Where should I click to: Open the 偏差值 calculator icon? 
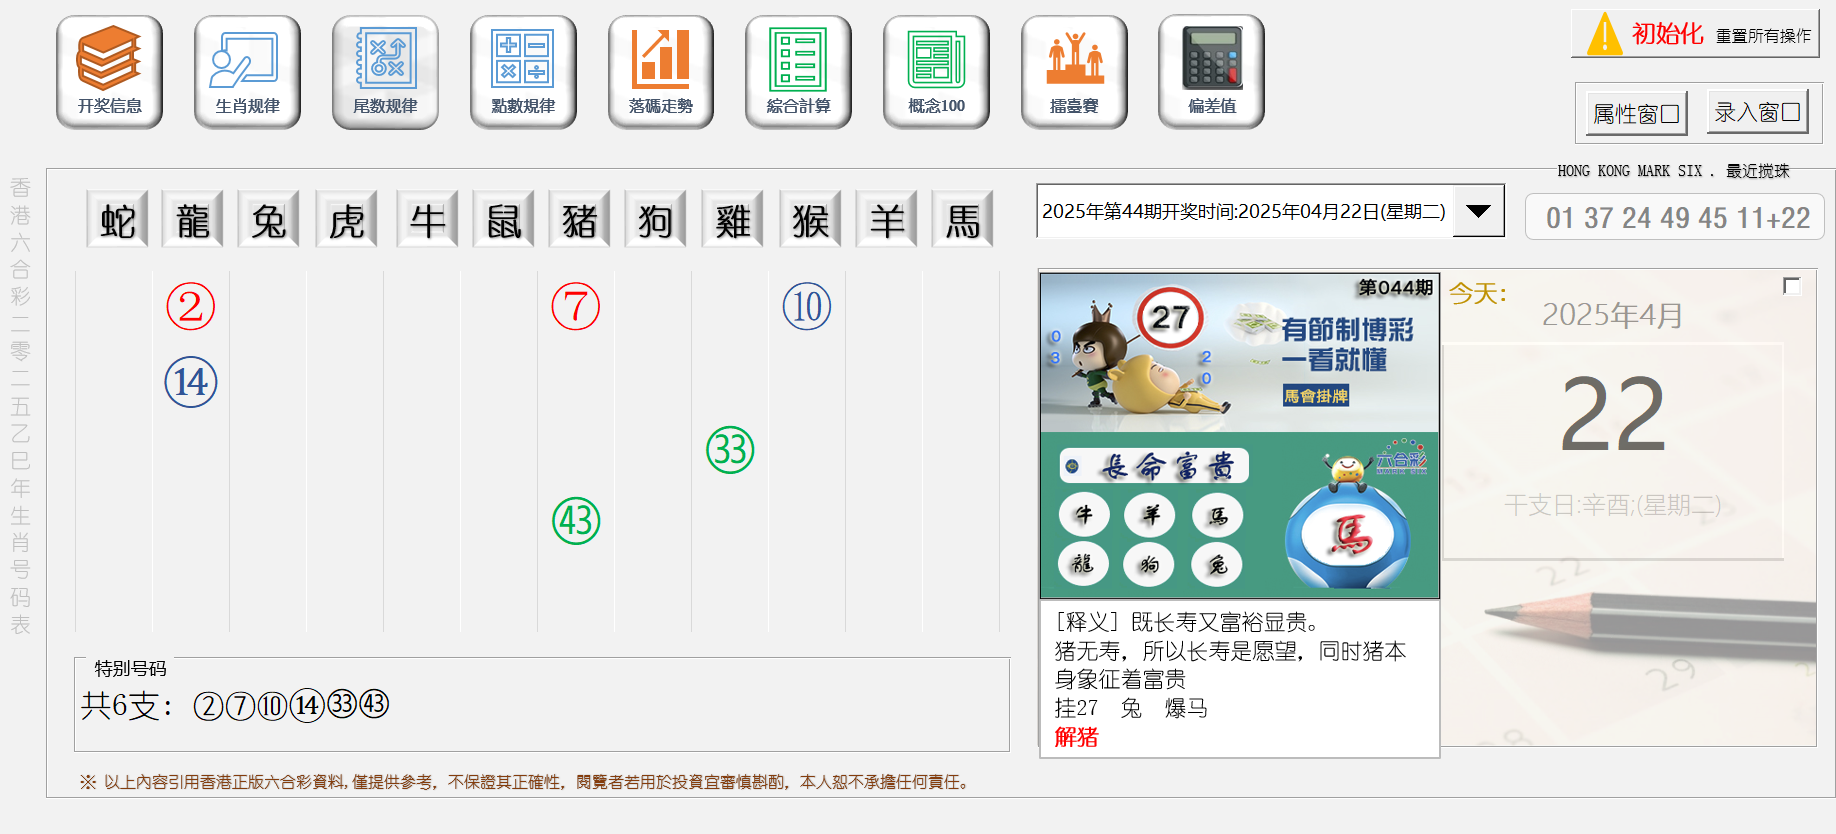(1211, 72)
